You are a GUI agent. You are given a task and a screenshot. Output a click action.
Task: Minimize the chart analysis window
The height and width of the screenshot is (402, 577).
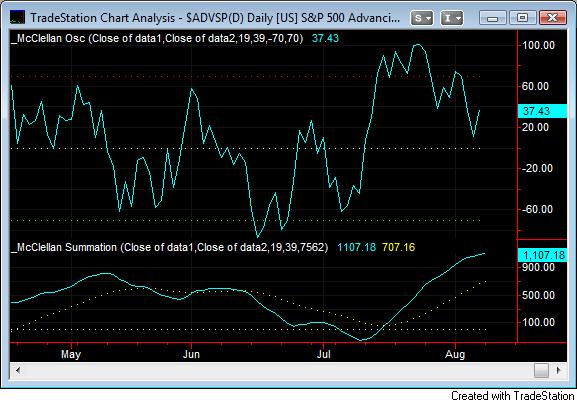pyautogui.click(x=493, y=18)
